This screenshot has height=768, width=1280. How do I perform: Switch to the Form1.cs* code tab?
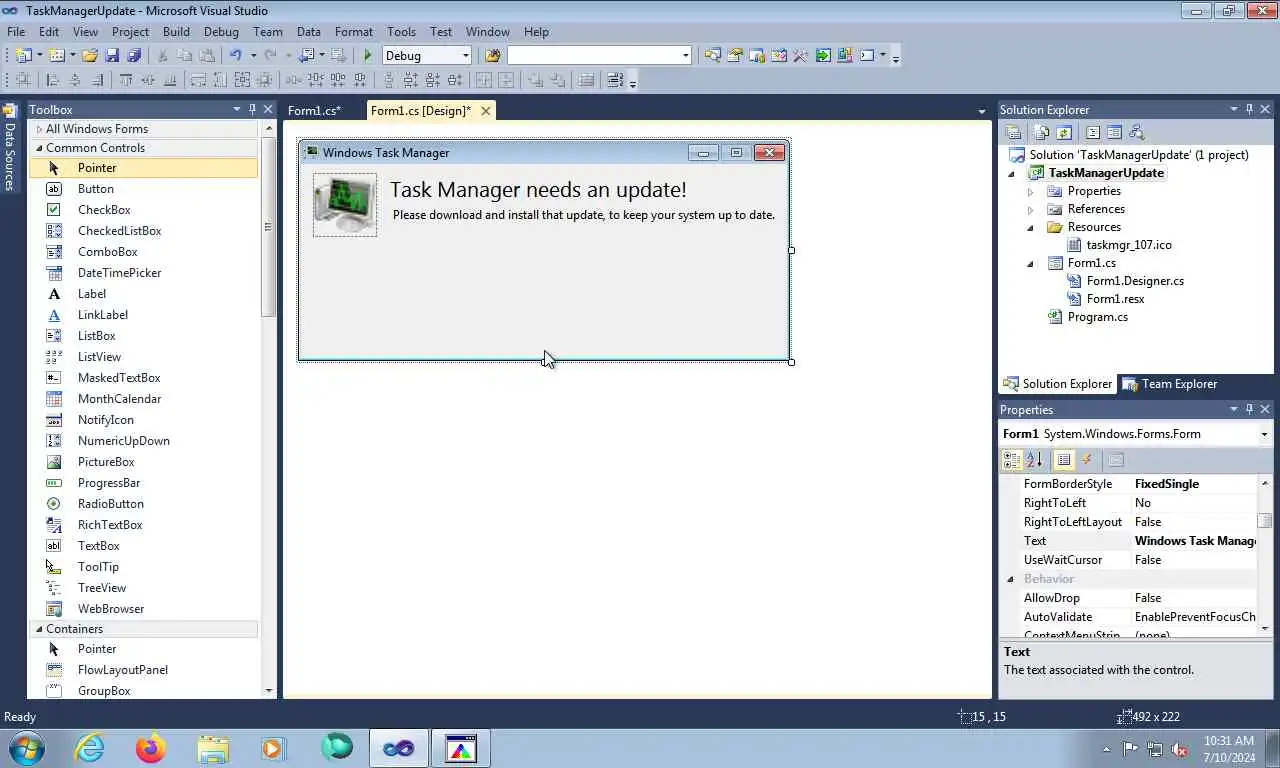click(x=314, y=111)
